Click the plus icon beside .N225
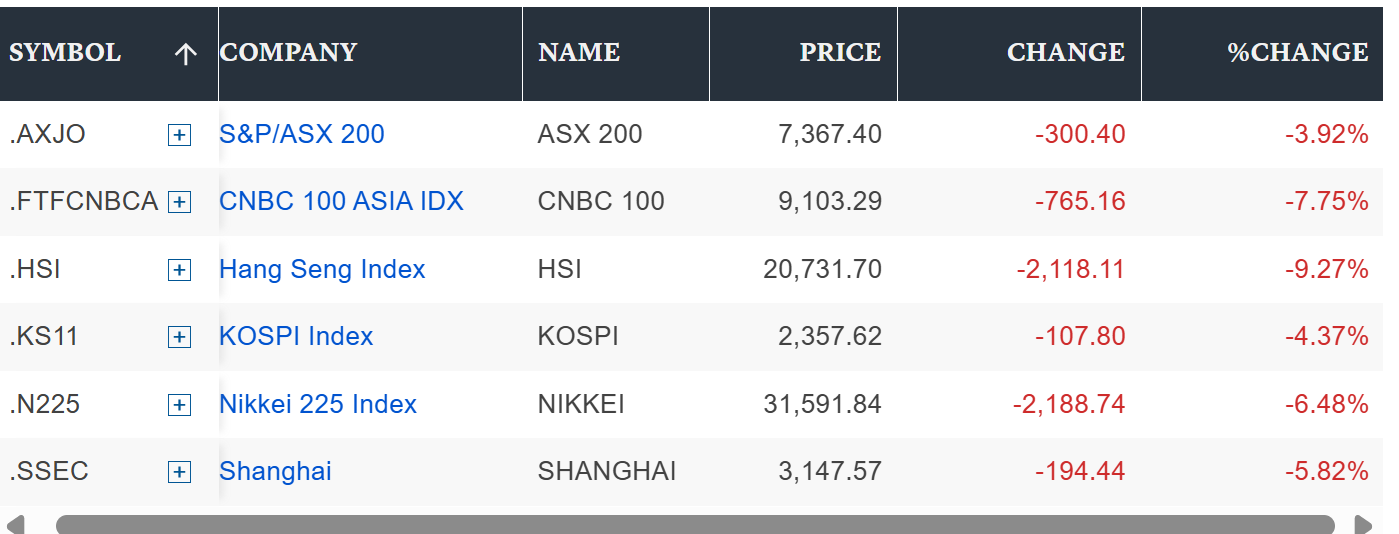The width and height of the screenshot is (1399, 534). [179, 405]
